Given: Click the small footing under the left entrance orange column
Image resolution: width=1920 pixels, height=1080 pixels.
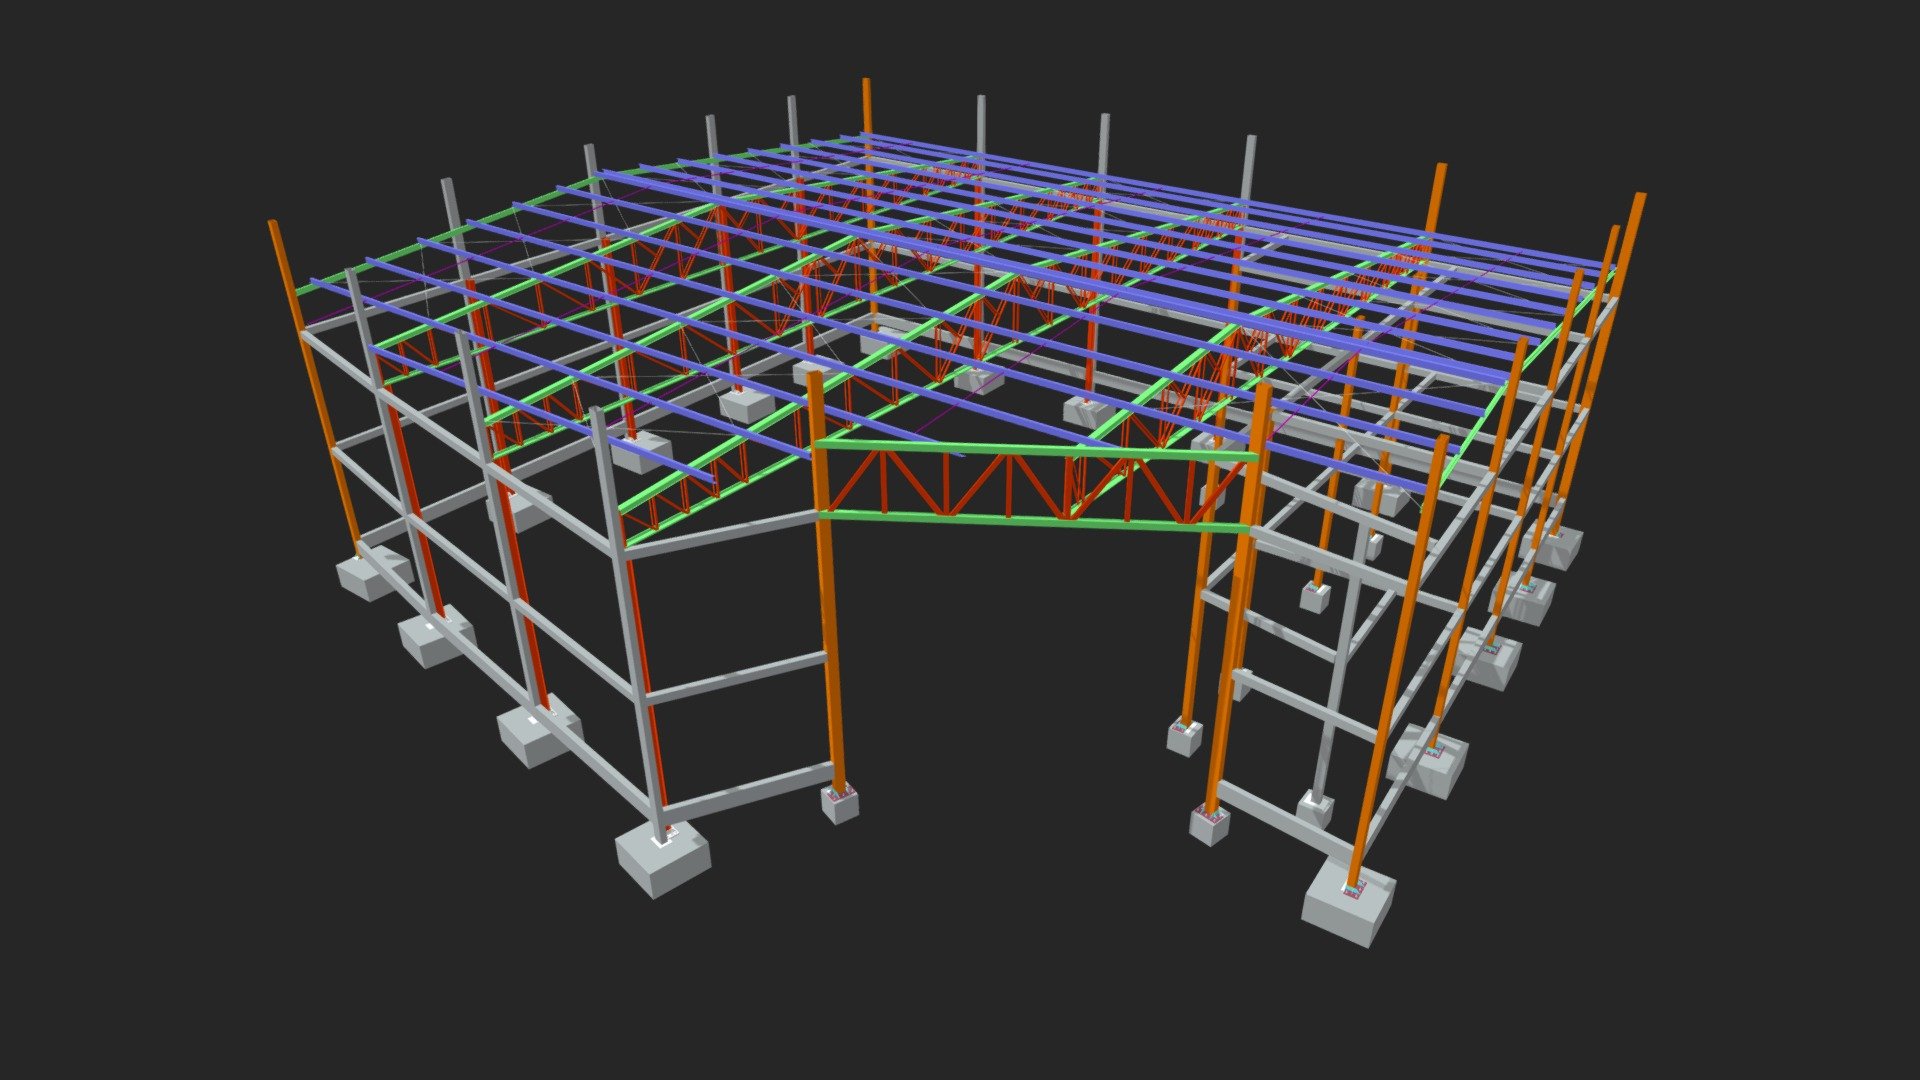Looking at the screenshot, I should pos(840,802).
